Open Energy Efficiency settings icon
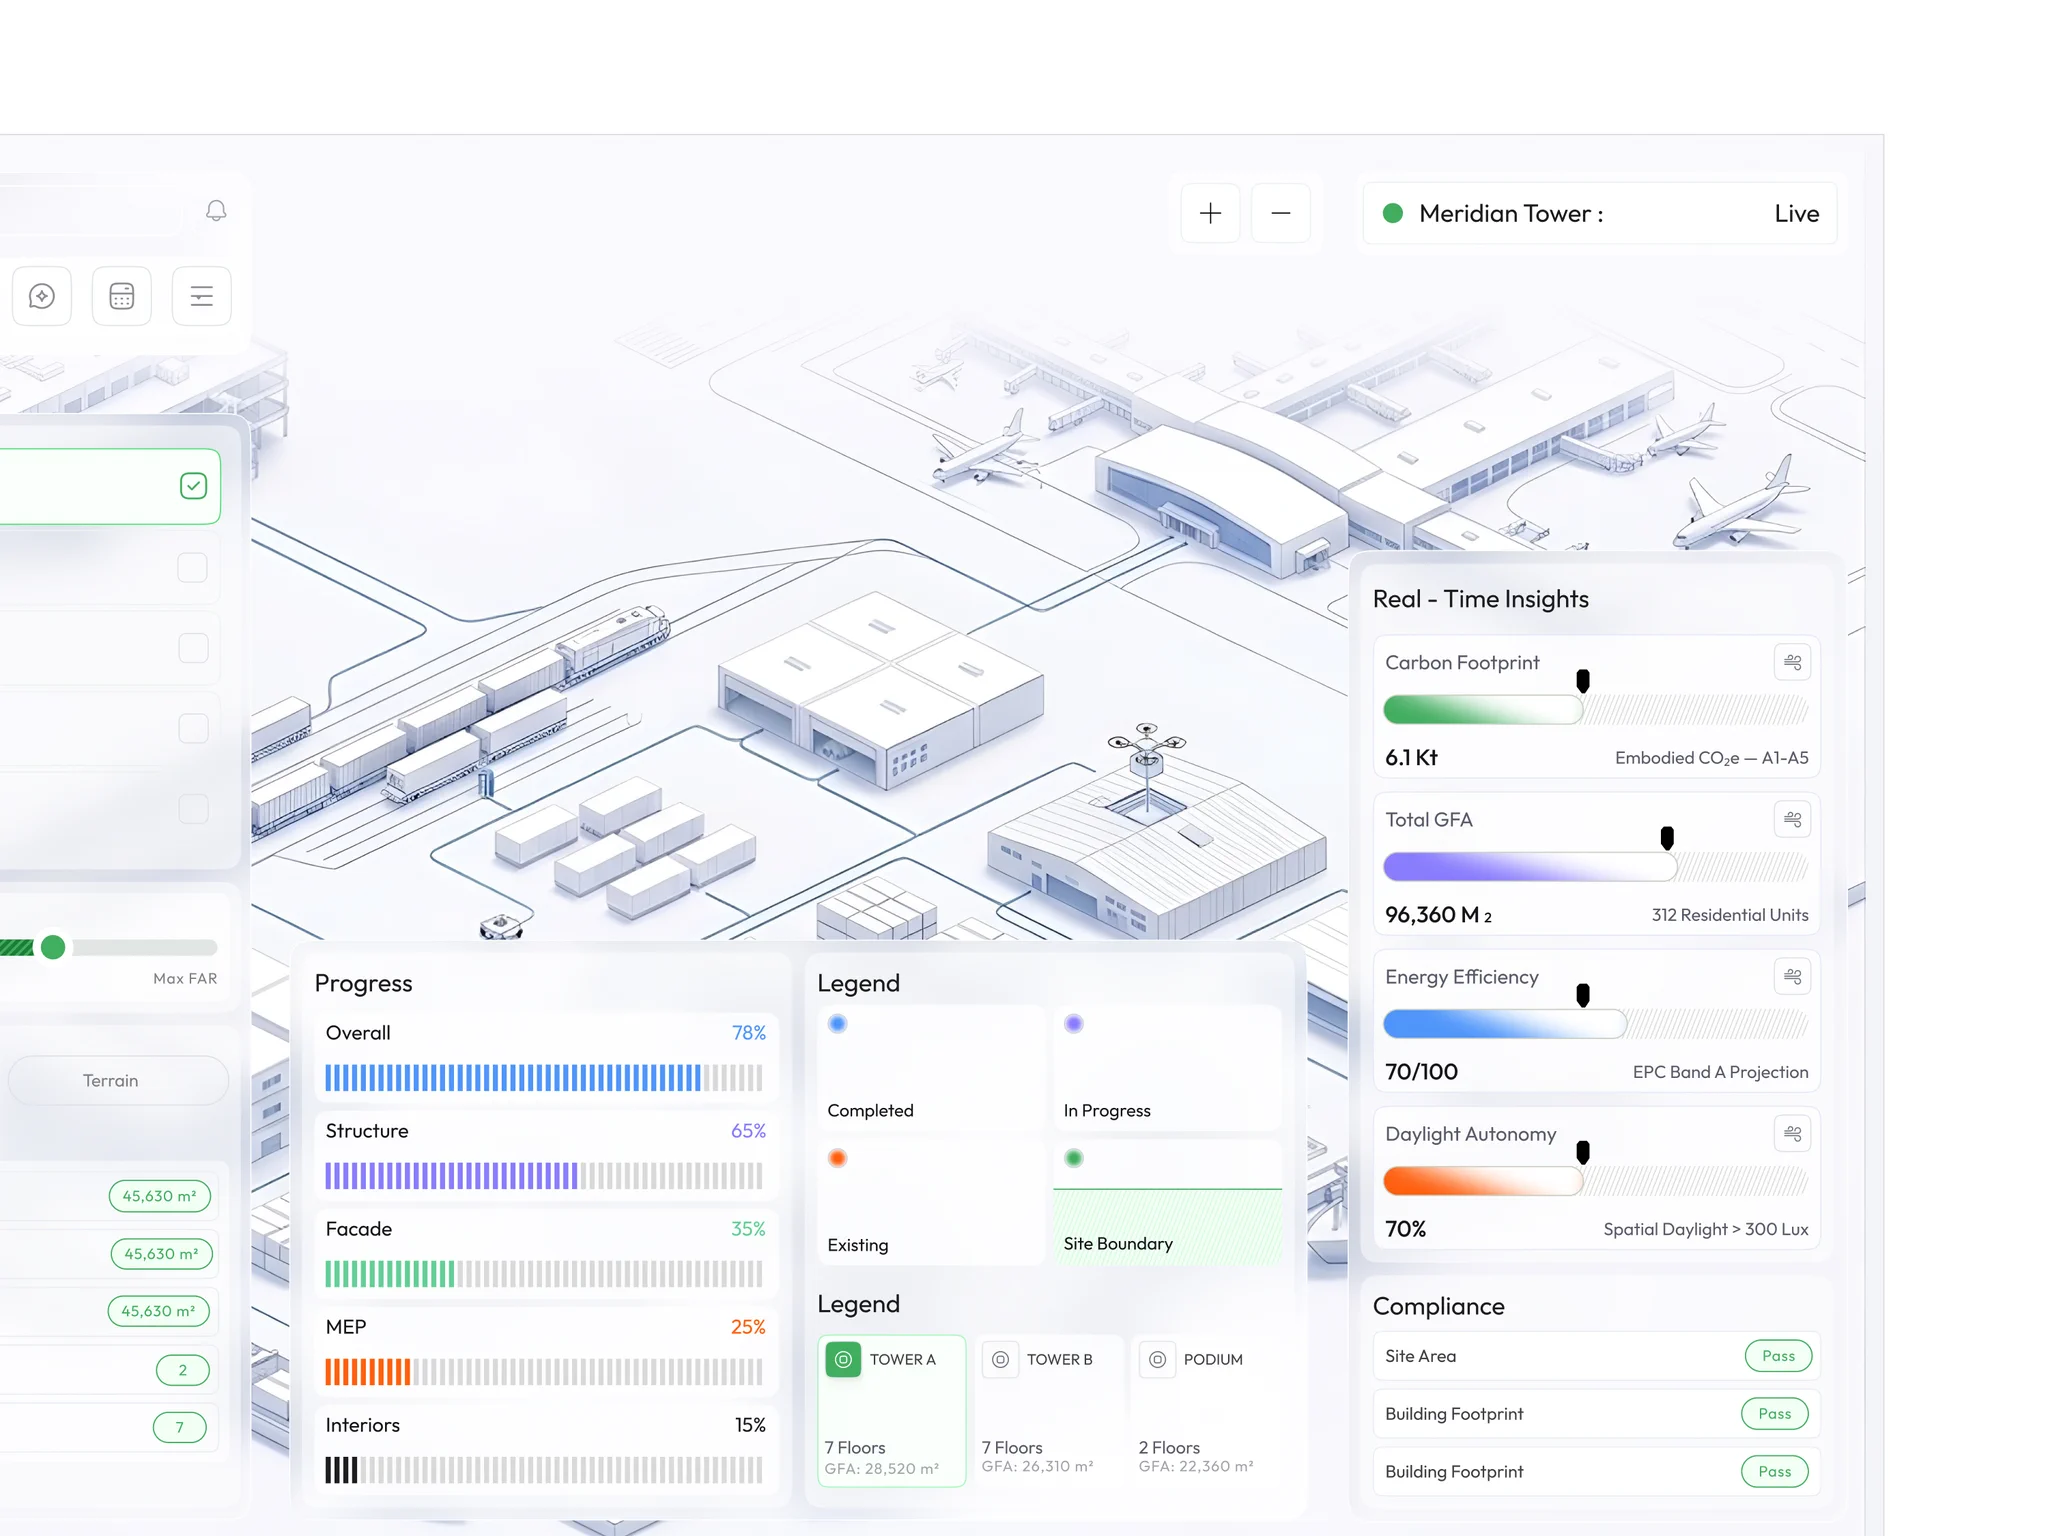The image size is (2048, 1536). (1793, 976)
